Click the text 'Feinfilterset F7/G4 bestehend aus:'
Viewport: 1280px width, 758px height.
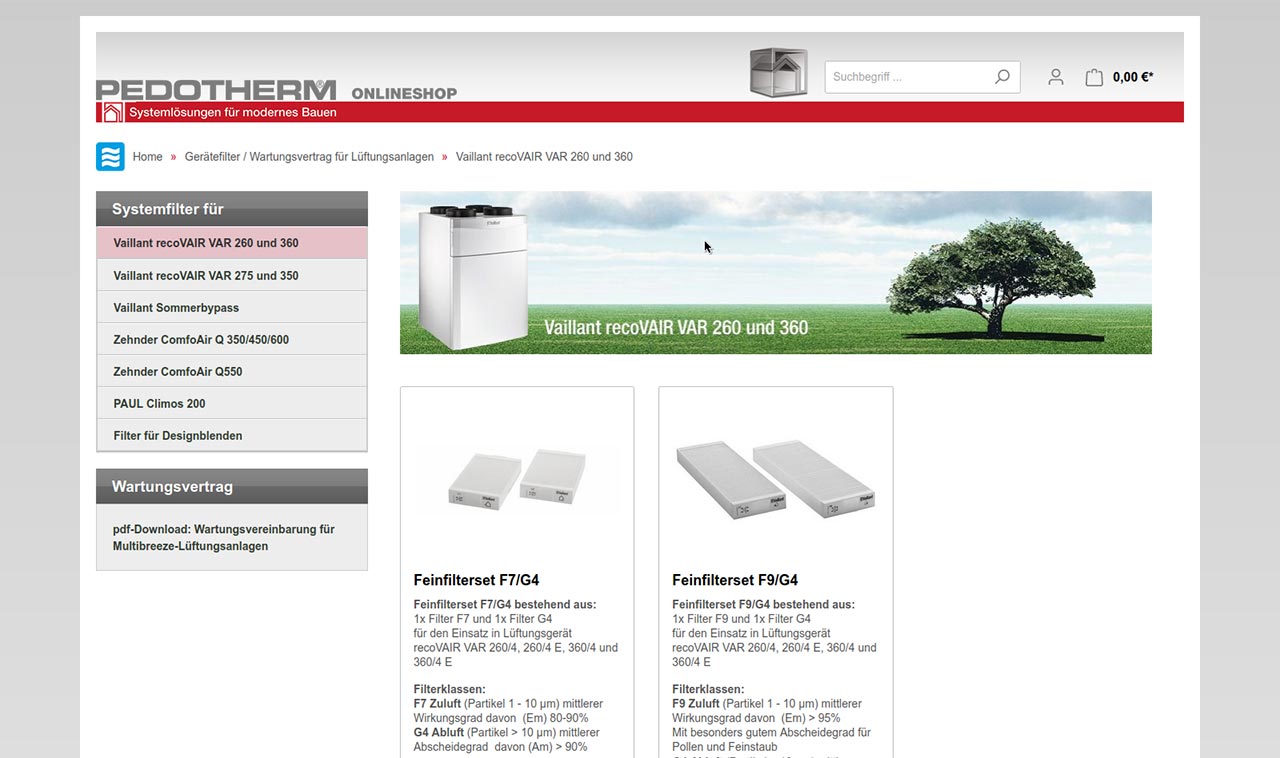click(505, 605)
